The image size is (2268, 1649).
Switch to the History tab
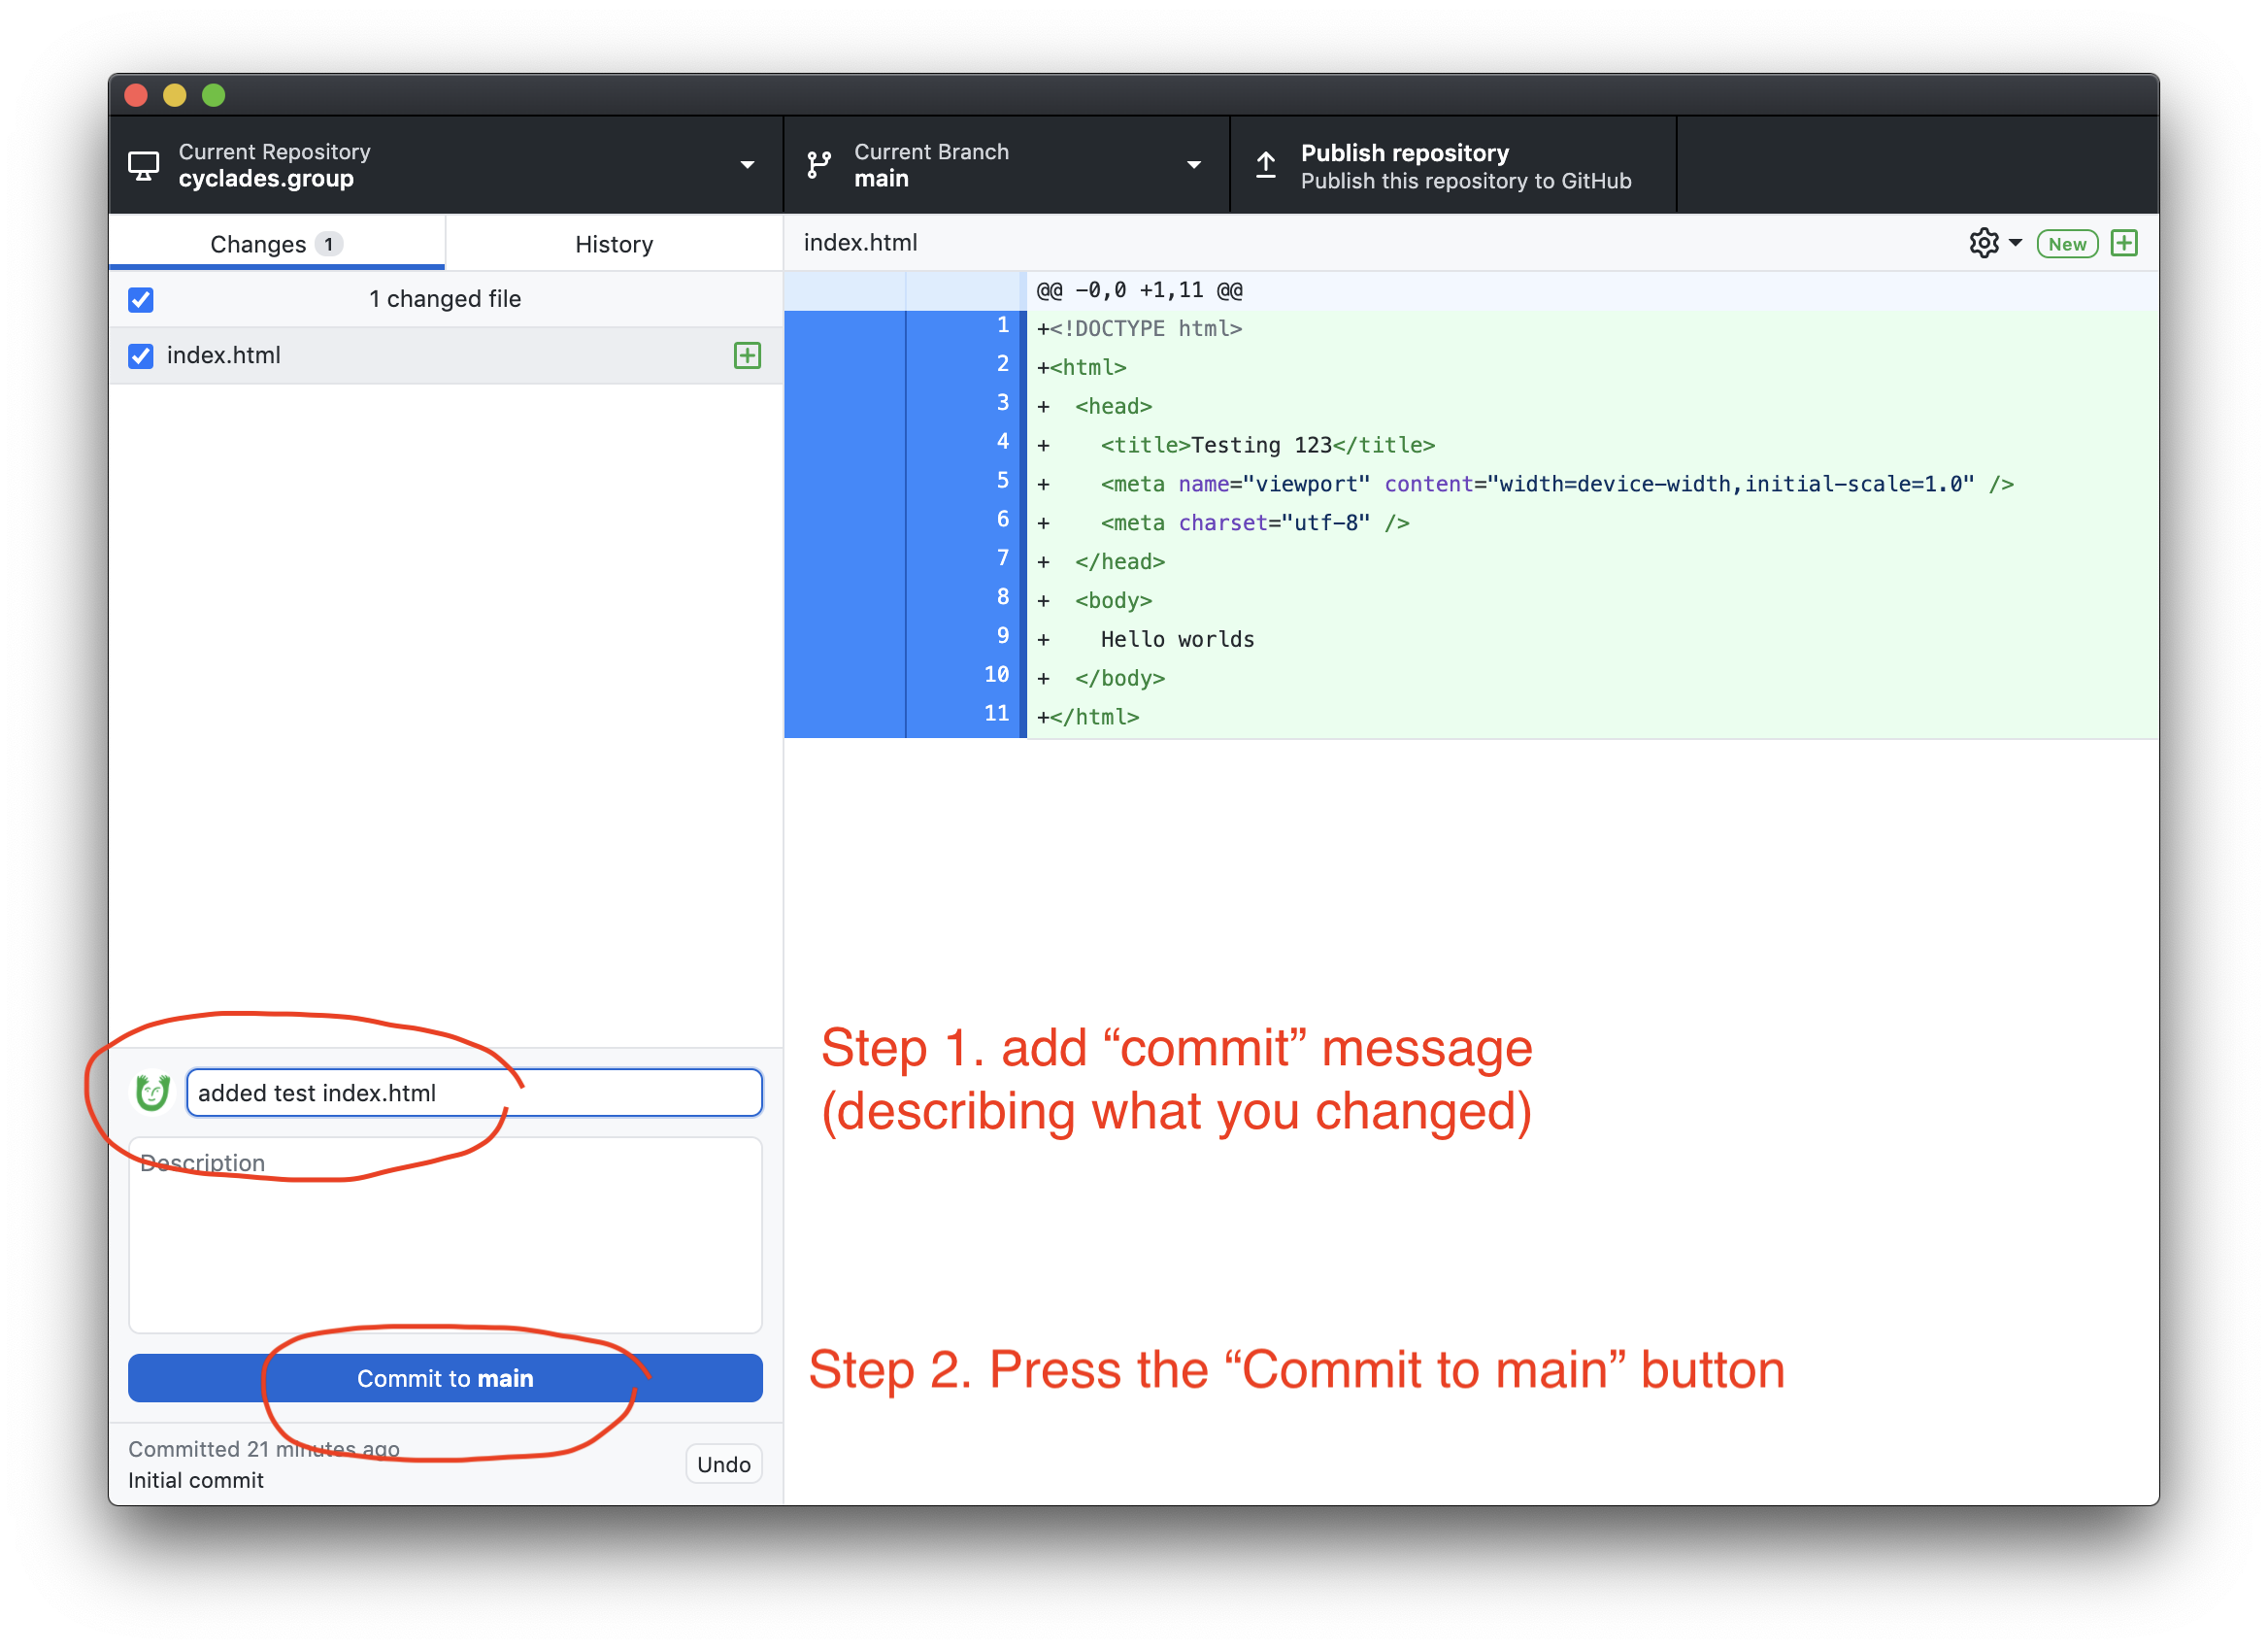coord(613,244)
